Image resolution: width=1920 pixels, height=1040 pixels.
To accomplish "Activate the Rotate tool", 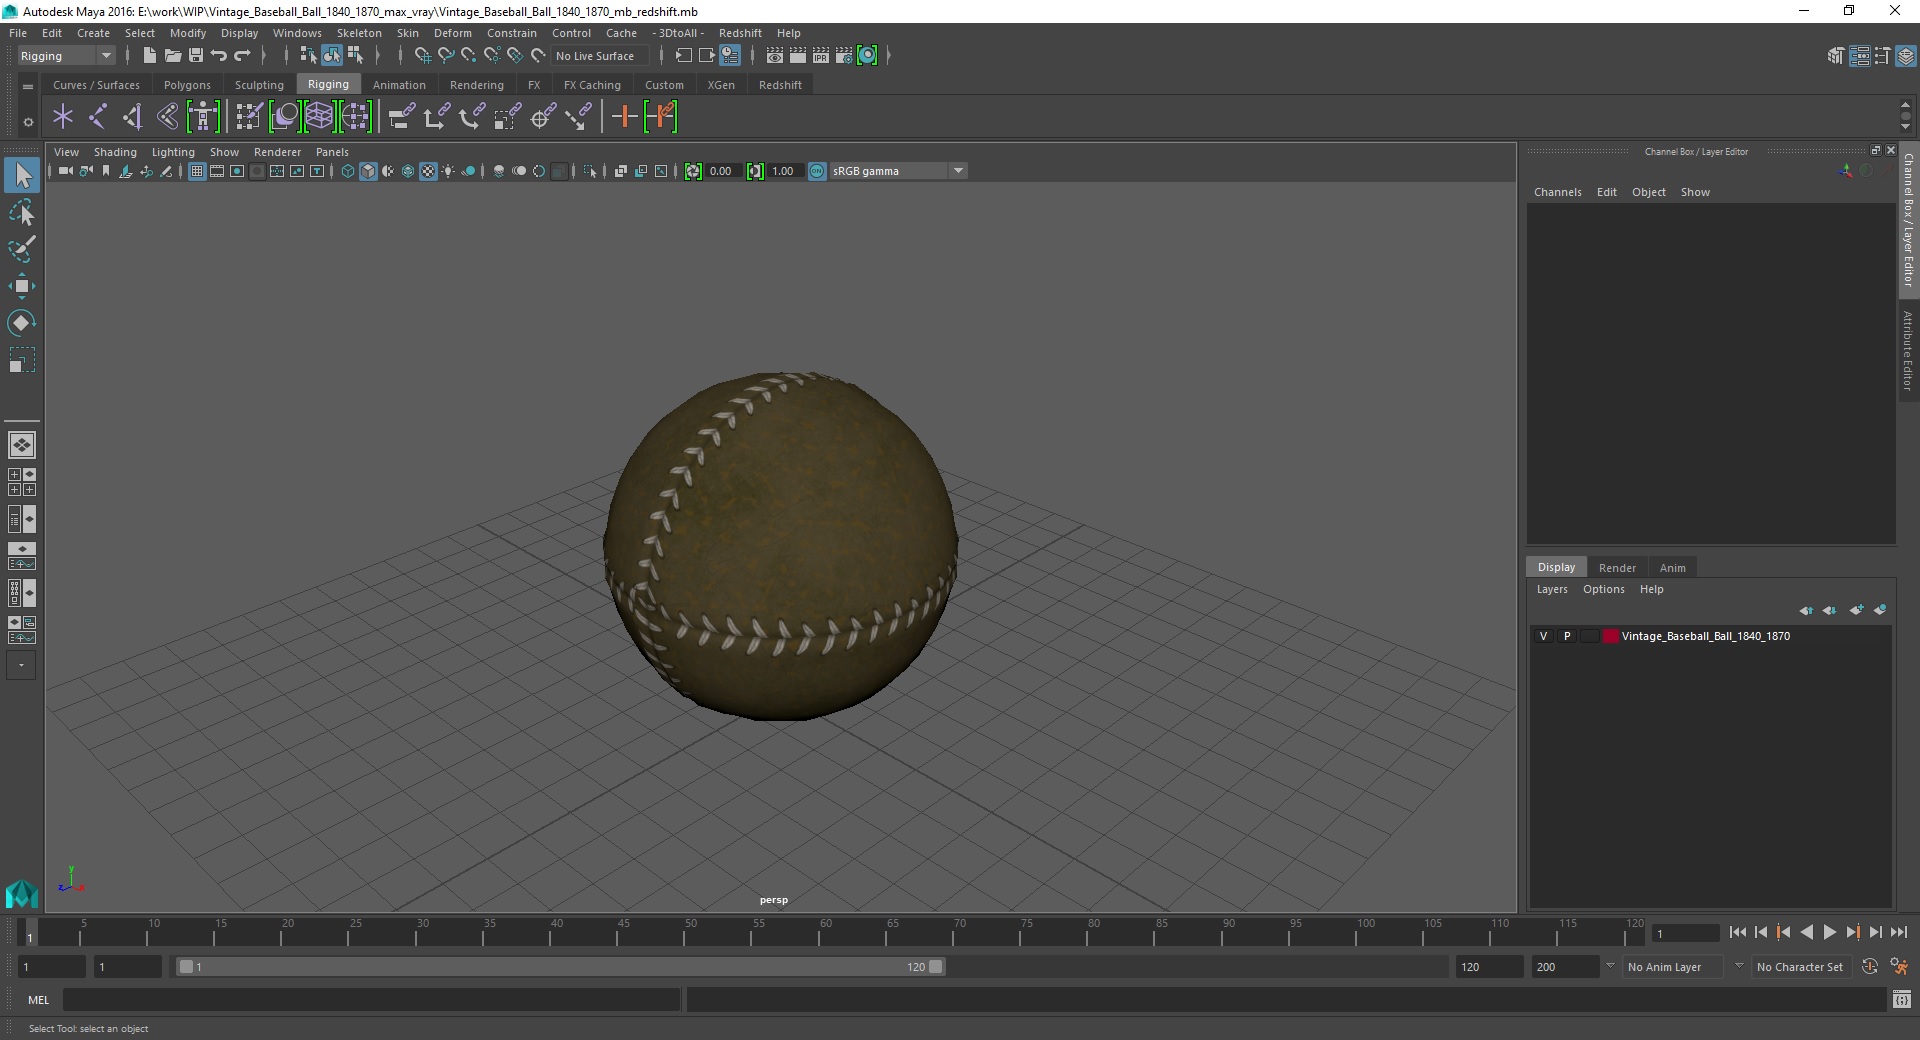I will [x=22, y=323].
